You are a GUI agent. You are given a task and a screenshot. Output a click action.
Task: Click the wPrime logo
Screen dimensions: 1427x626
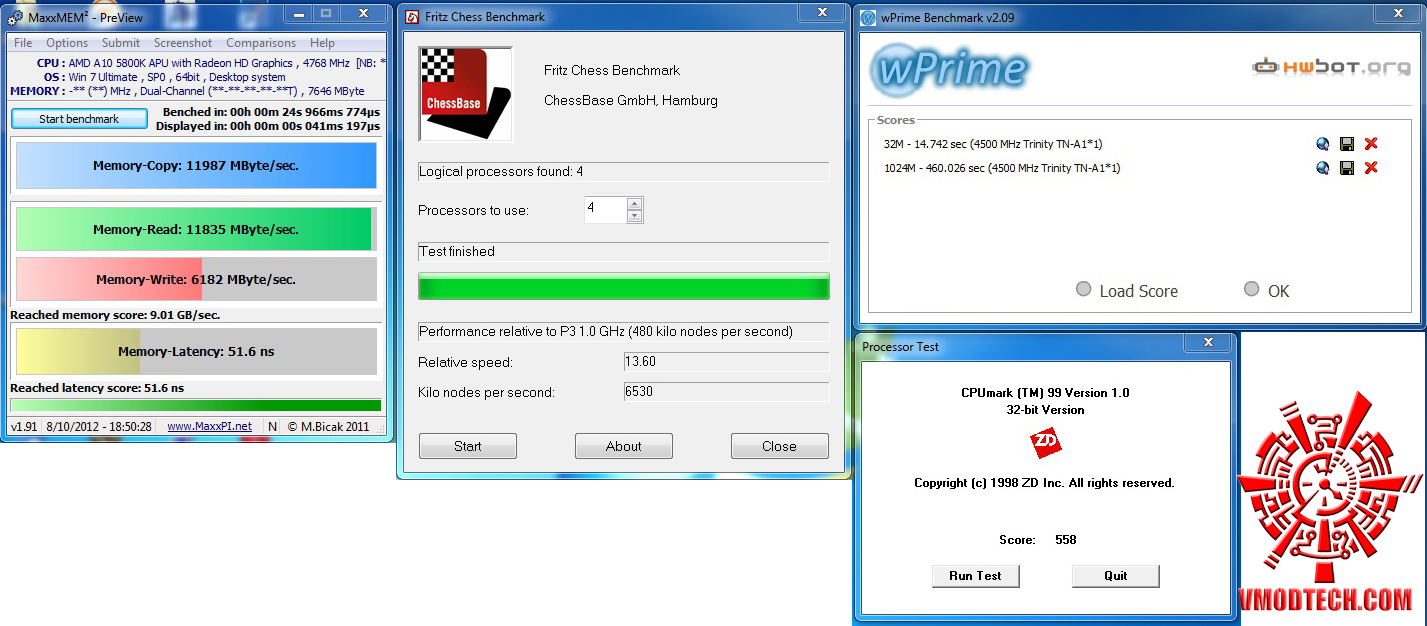pos(948,69)
